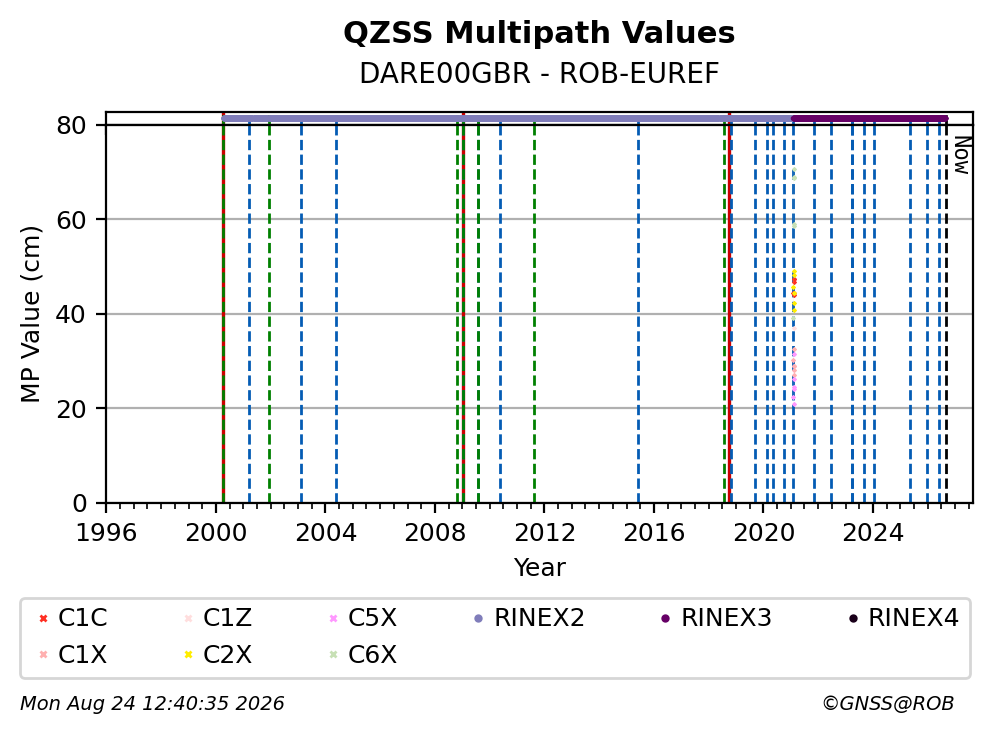Screen dimensions: 992x734
Task: Click the C1Z pale pink legend marker
Action: [x=188, y=618]
